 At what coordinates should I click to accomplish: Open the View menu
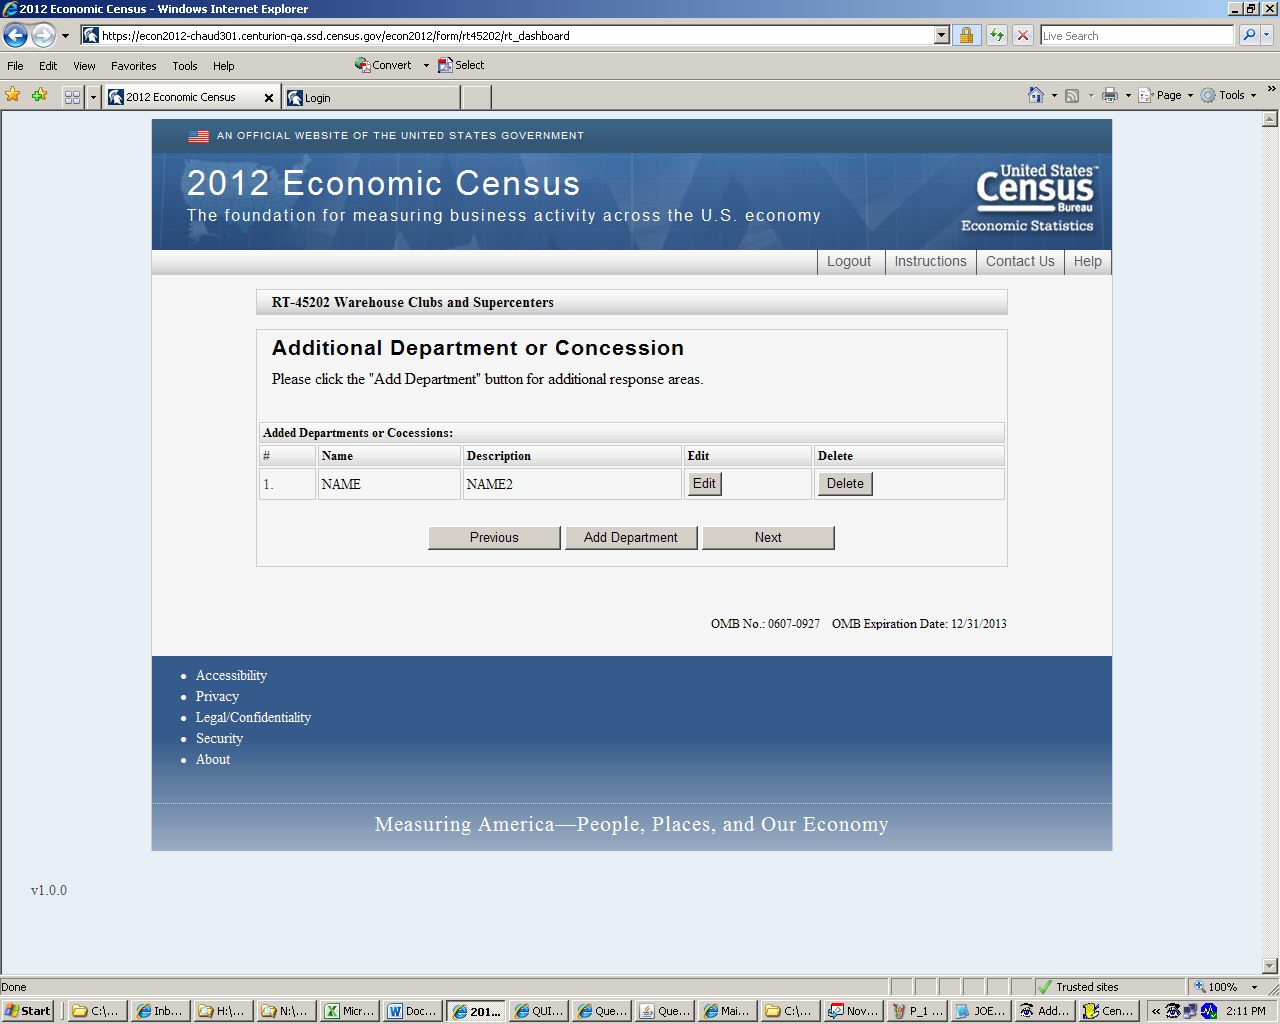click(x=84, y=66)
